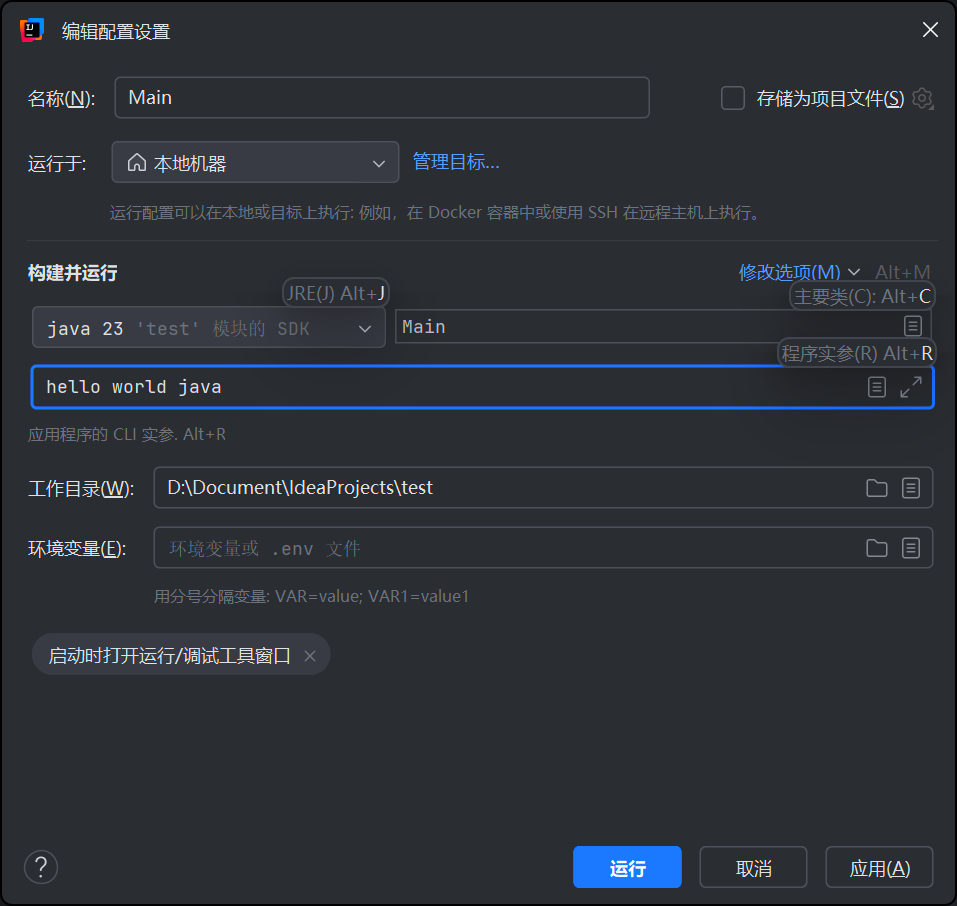Click the 运行 button
957x906 pixels.
pyautogui.click(x=627, y=867)
